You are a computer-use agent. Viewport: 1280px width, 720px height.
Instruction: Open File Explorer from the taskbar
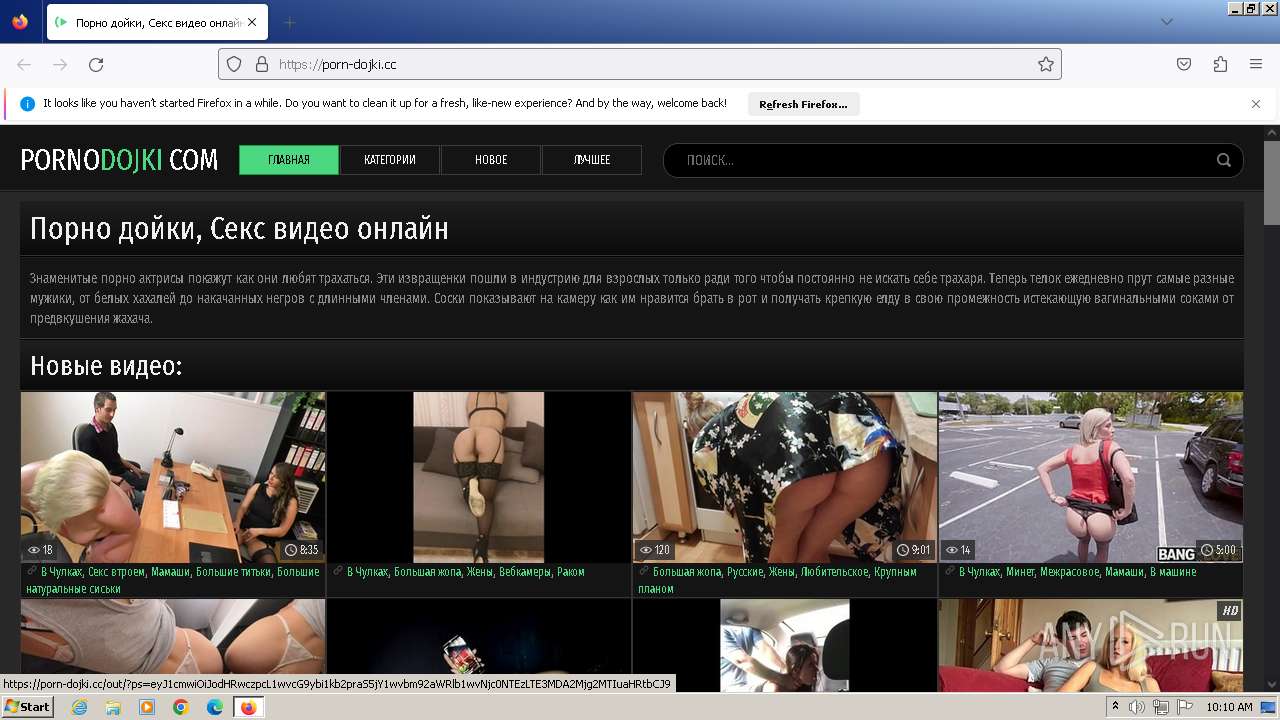[113, 707]
